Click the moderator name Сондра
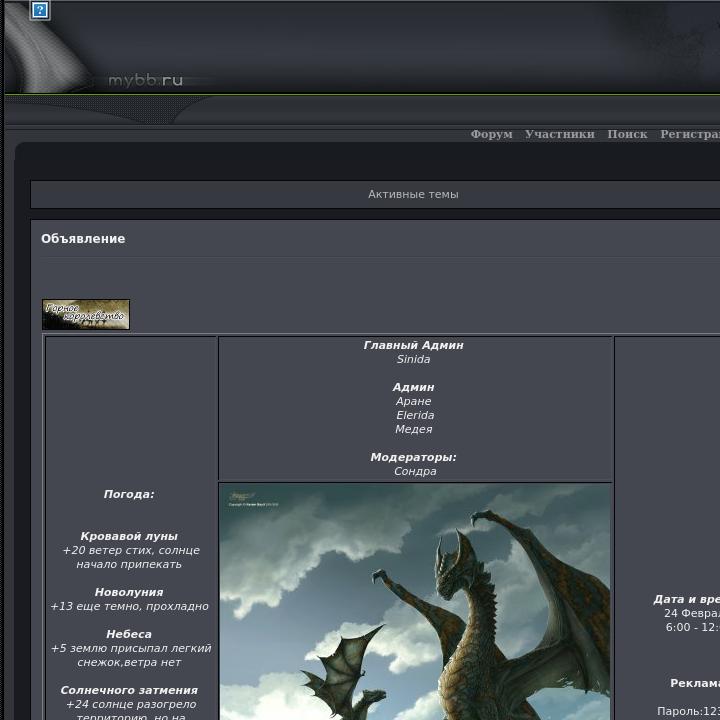Viewport: 720px width, 720px height. [x=415, y=471]
